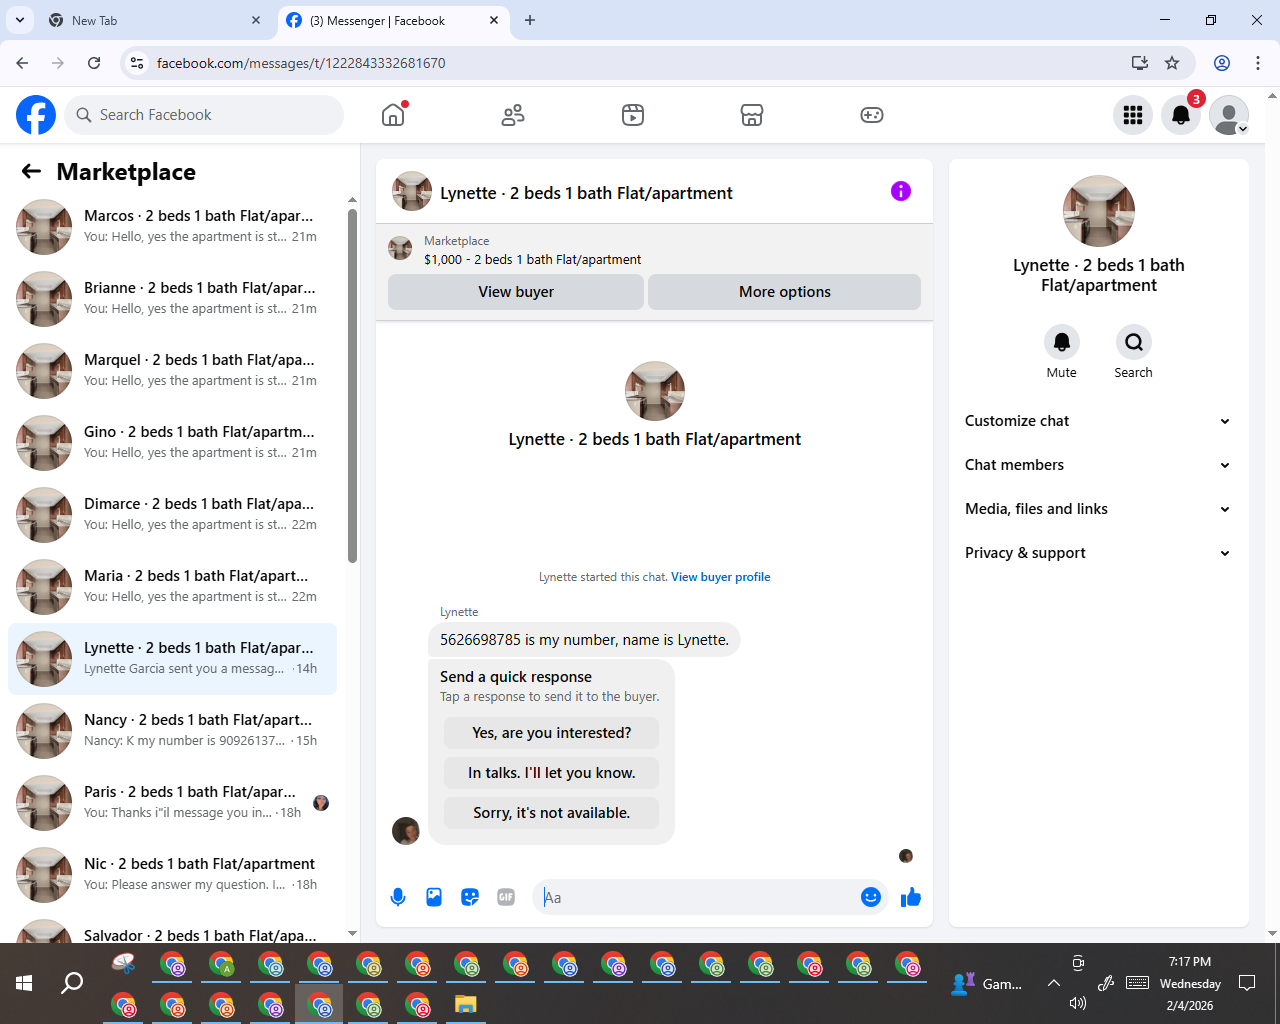This screenshot has width=1280, height=1024.
Task: Go to Home feed icon
Action: [393, 115]
